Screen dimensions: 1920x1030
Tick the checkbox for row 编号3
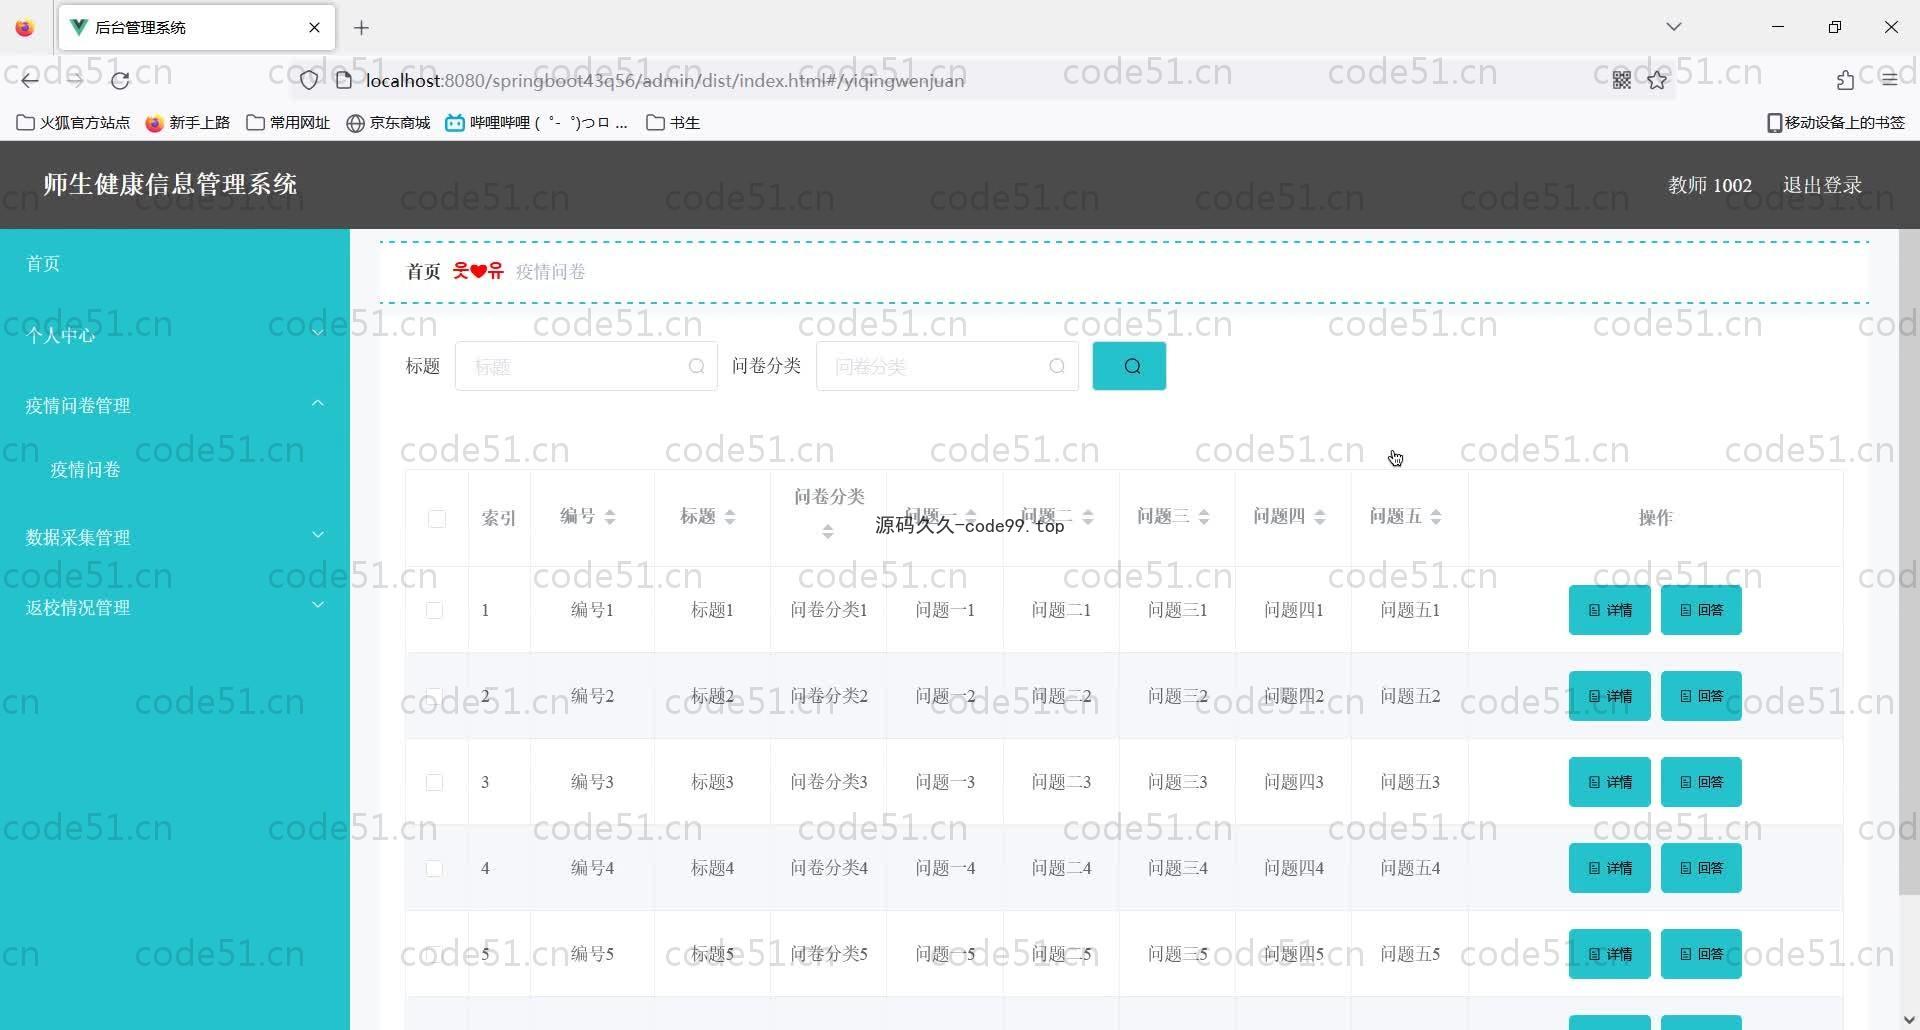point(434,782)
